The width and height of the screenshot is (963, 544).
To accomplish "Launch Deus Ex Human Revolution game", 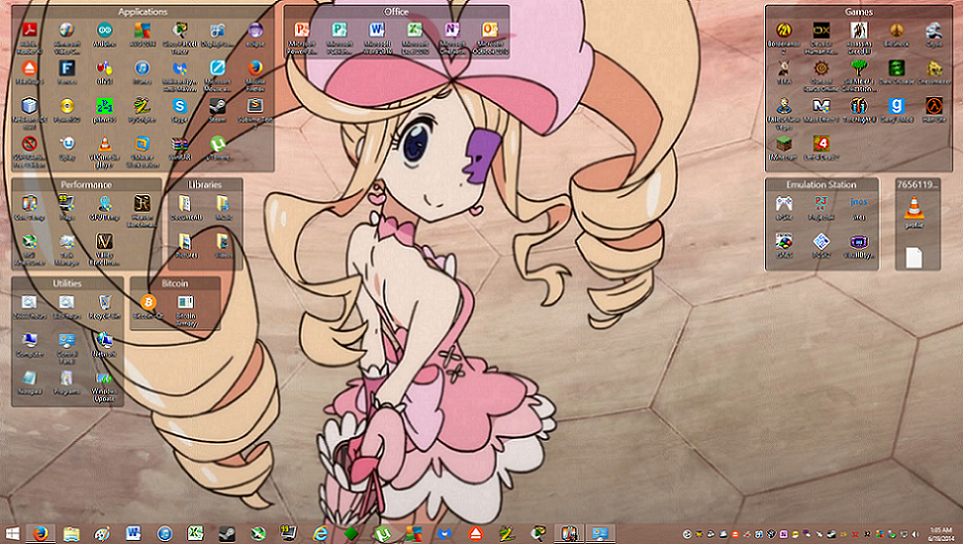I will tap(821, 29).
